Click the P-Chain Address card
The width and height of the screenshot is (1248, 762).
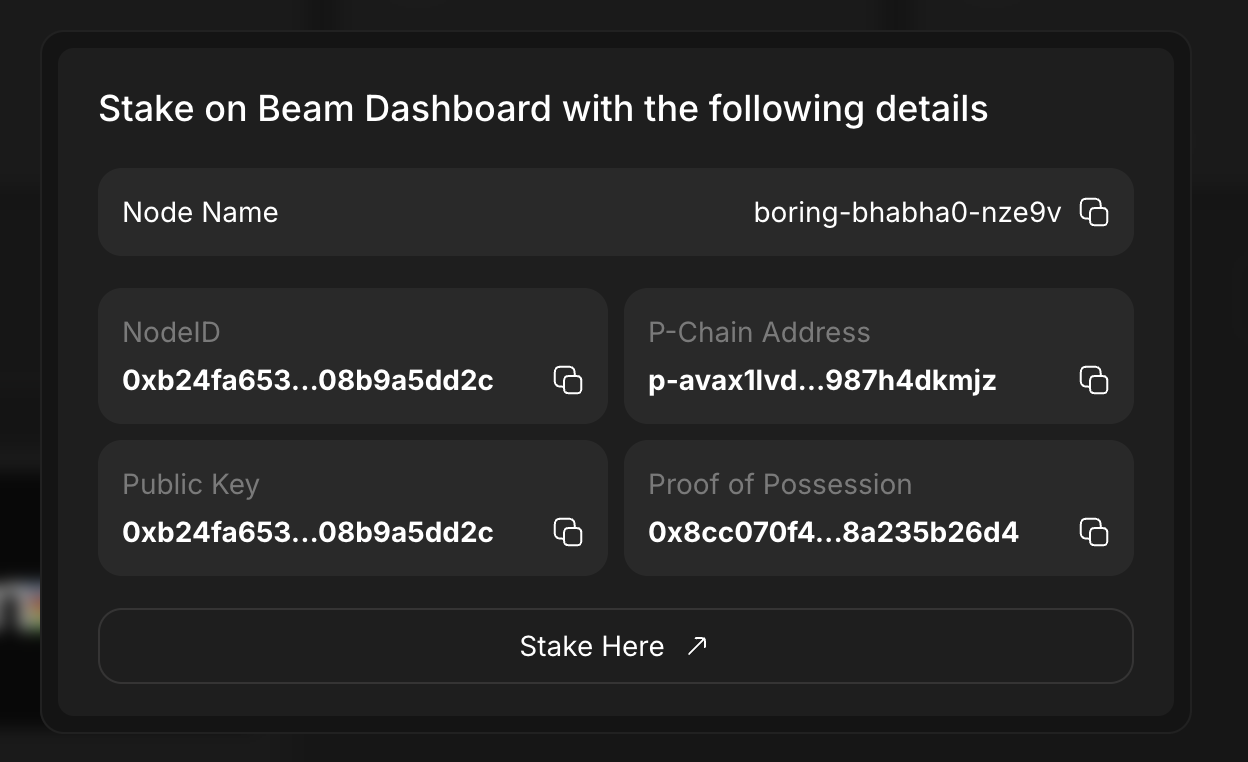click(x=878, y=356)
